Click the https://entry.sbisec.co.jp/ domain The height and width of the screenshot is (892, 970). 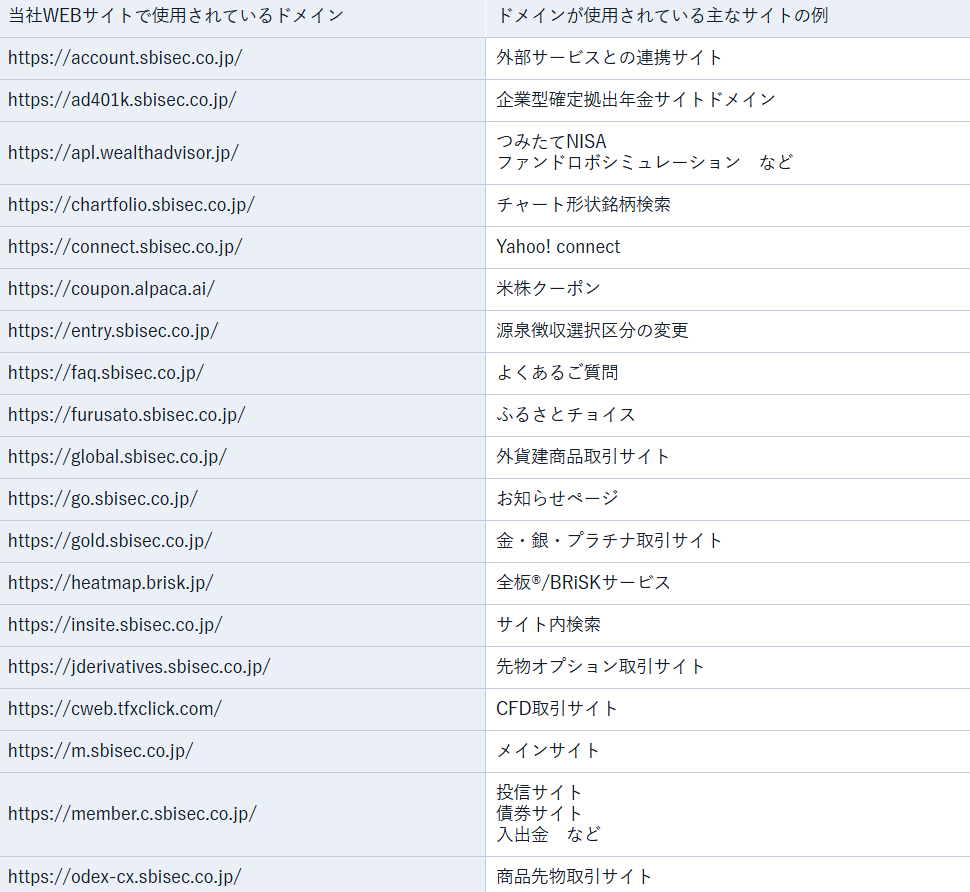pyautogui.click(x=113, y=331)
